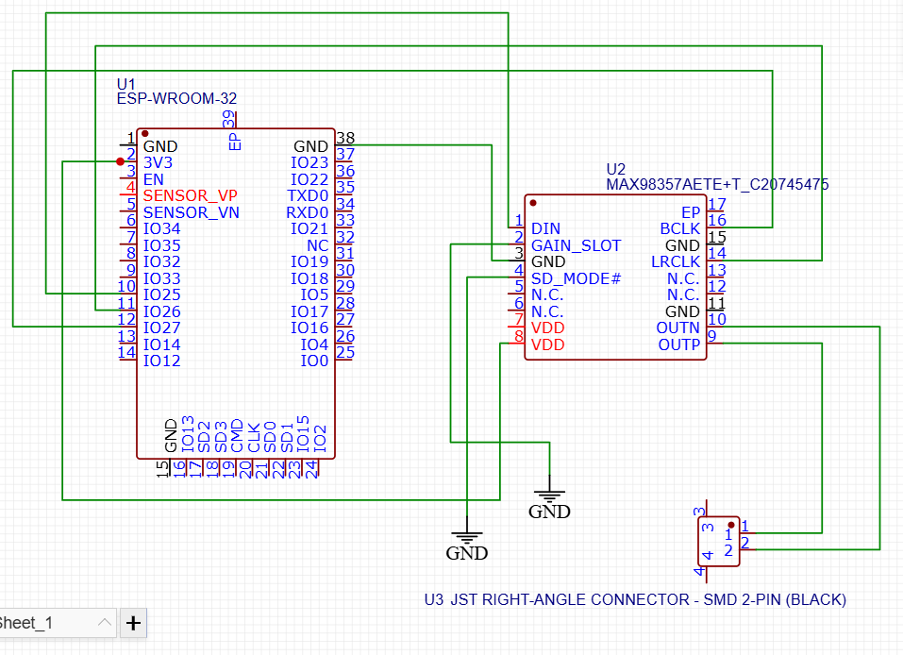Select the right GND power symbol

click(549, 500)
